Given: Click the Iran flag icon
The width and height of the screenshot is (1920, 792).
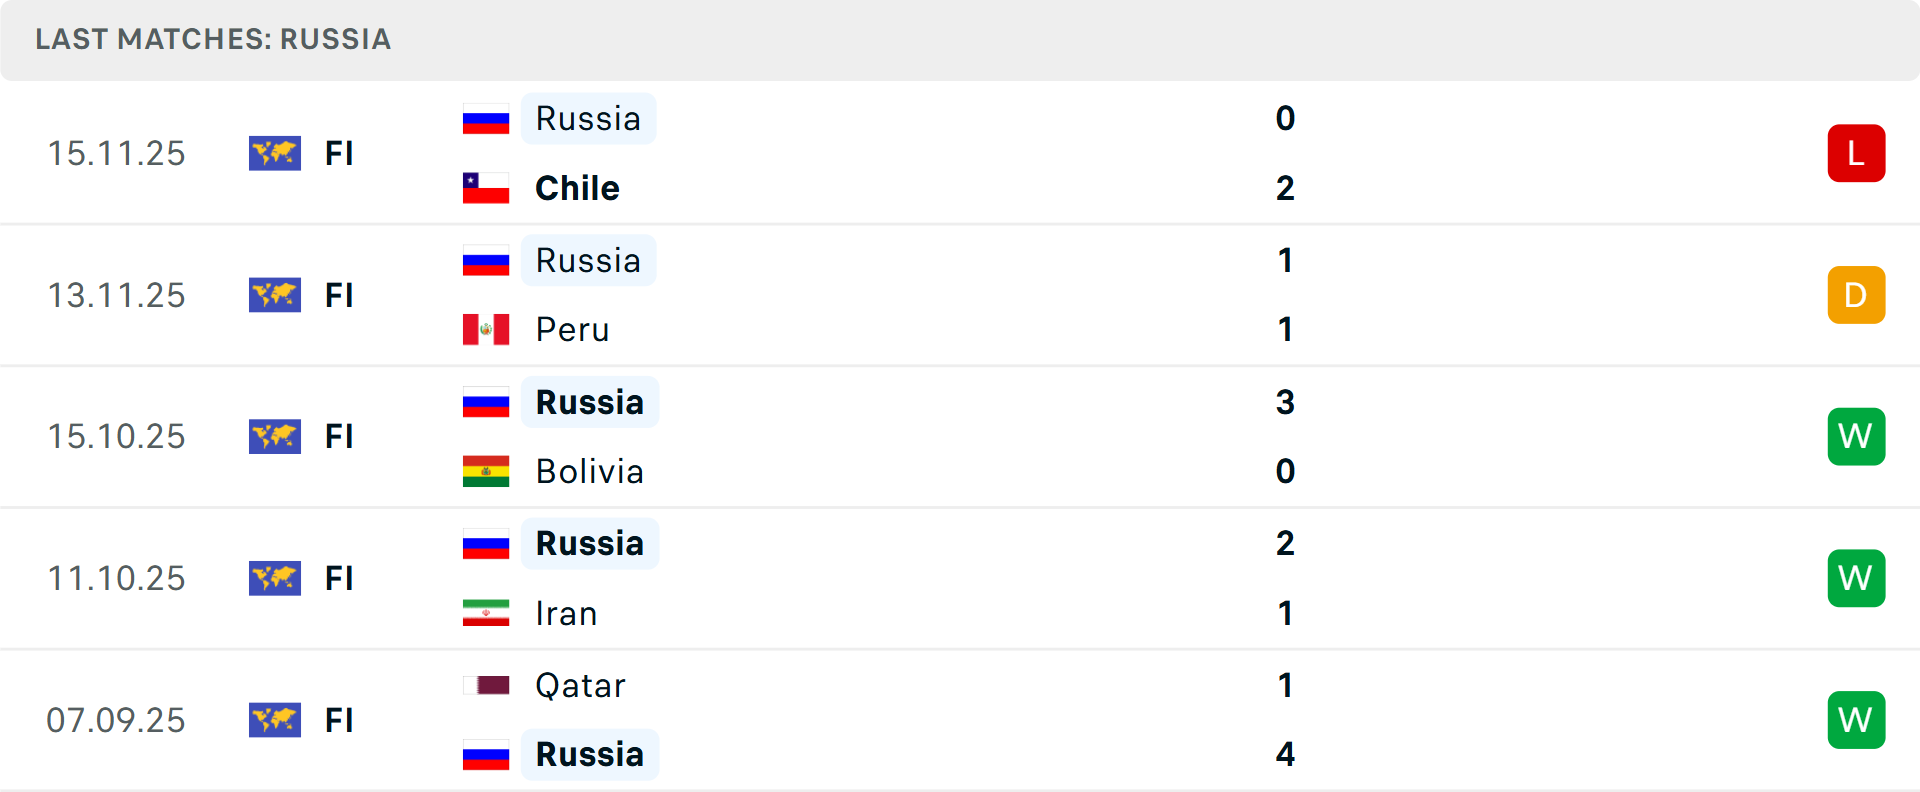Looking at the screenshot, I should click(486, 613).
